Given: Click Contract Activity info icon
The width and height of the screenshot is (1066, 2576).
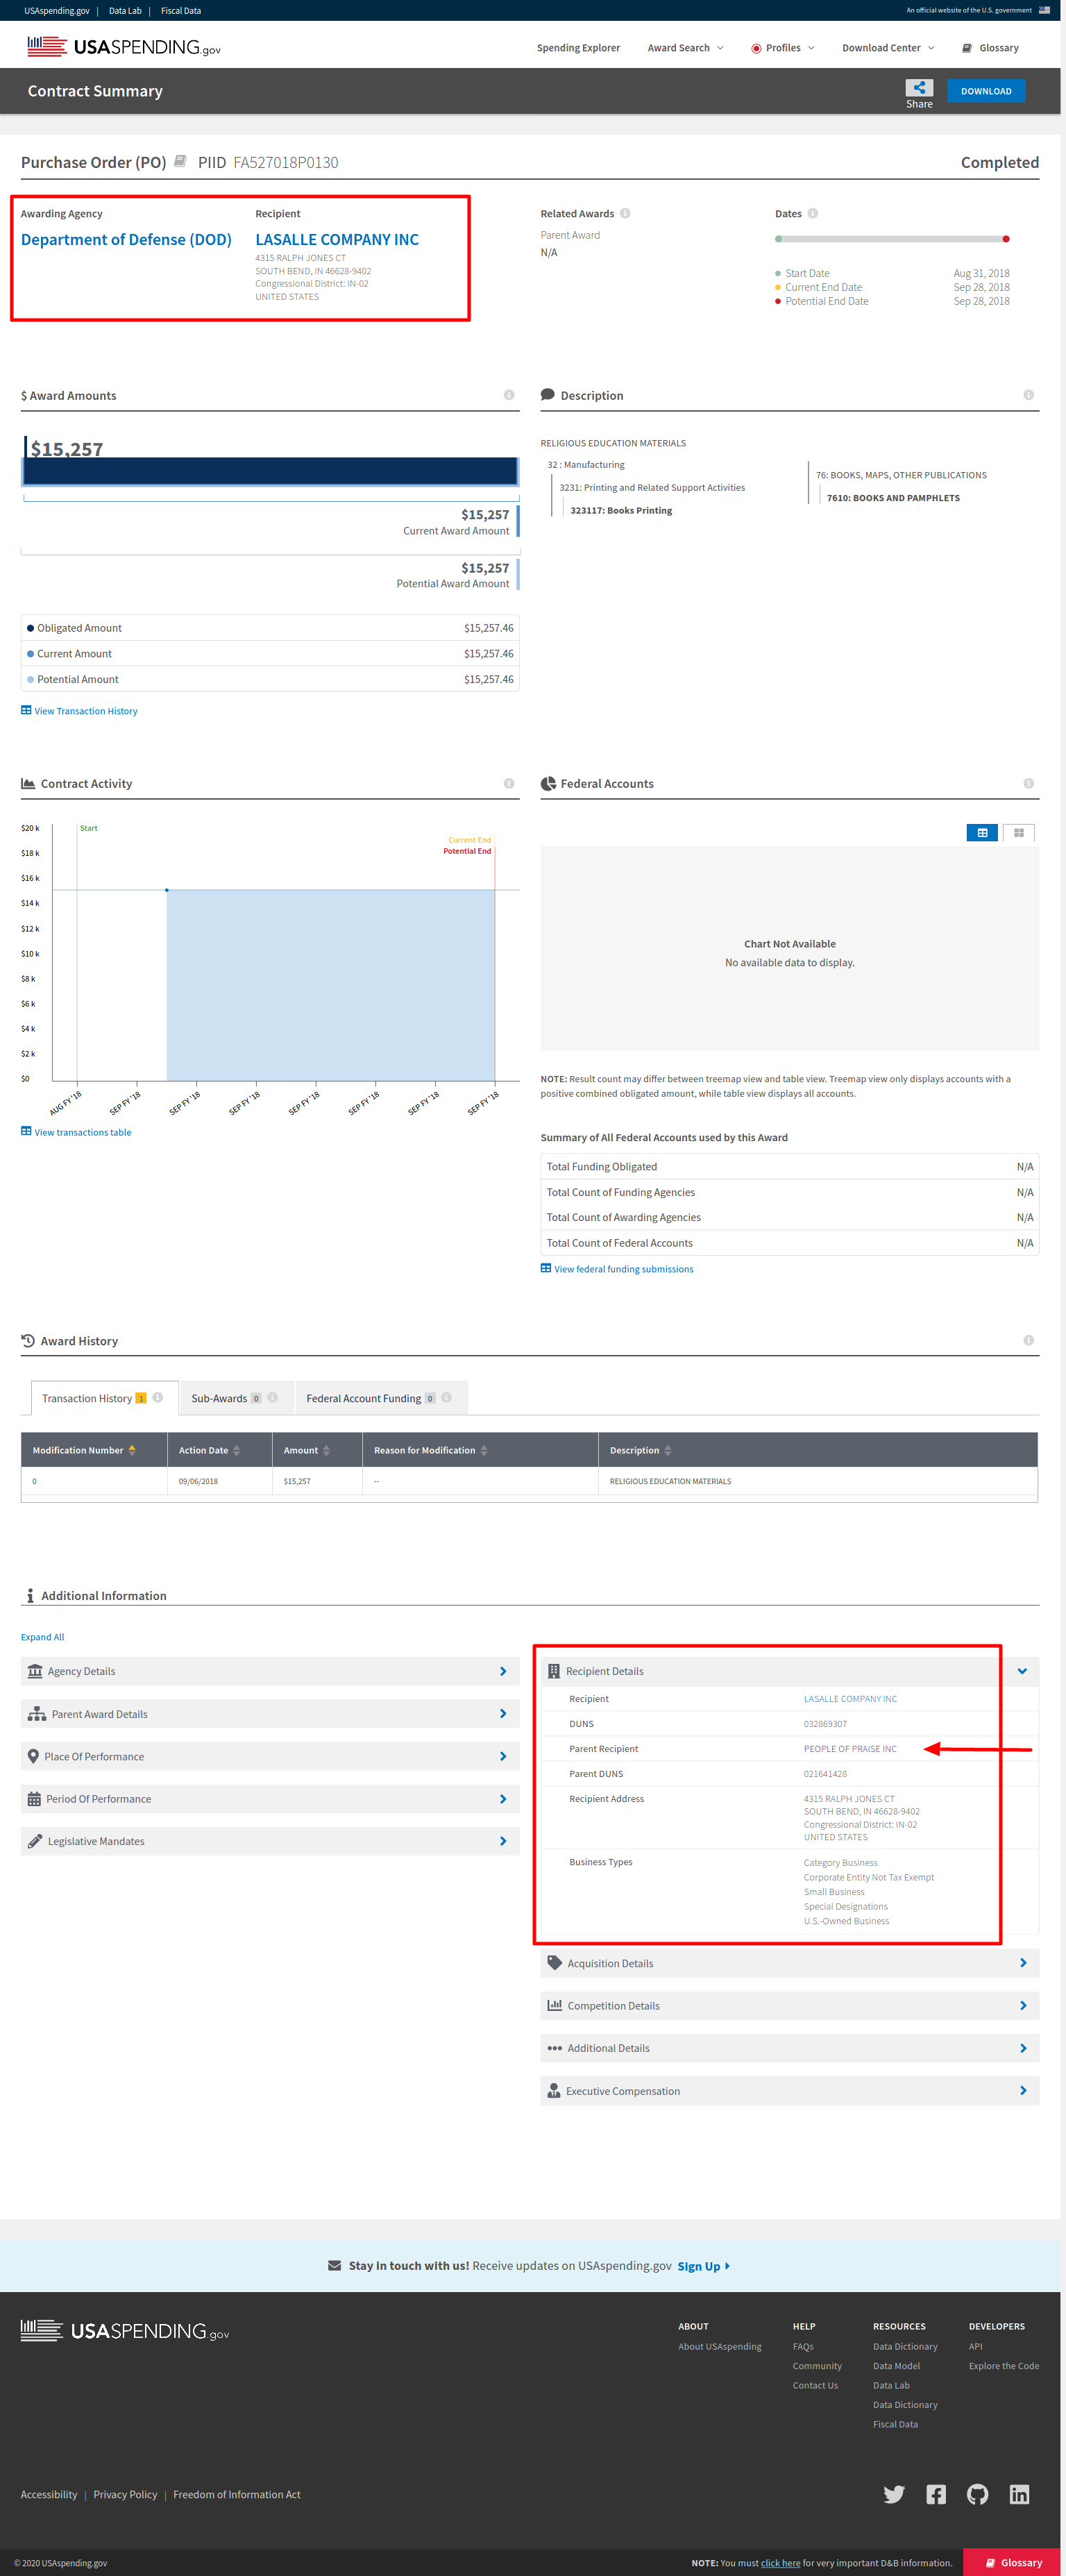Looking at the screenshot, I should click(x=509, y=783).
